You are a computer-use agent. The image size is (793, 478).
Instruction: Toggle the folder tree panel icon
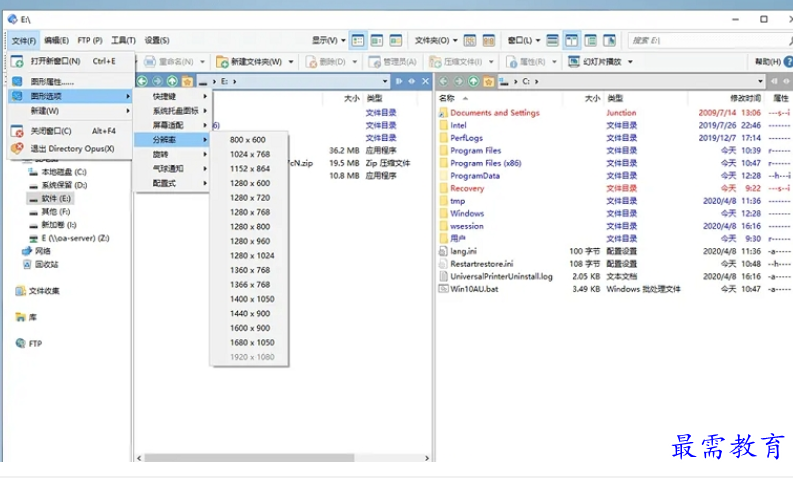click(591, 40)
